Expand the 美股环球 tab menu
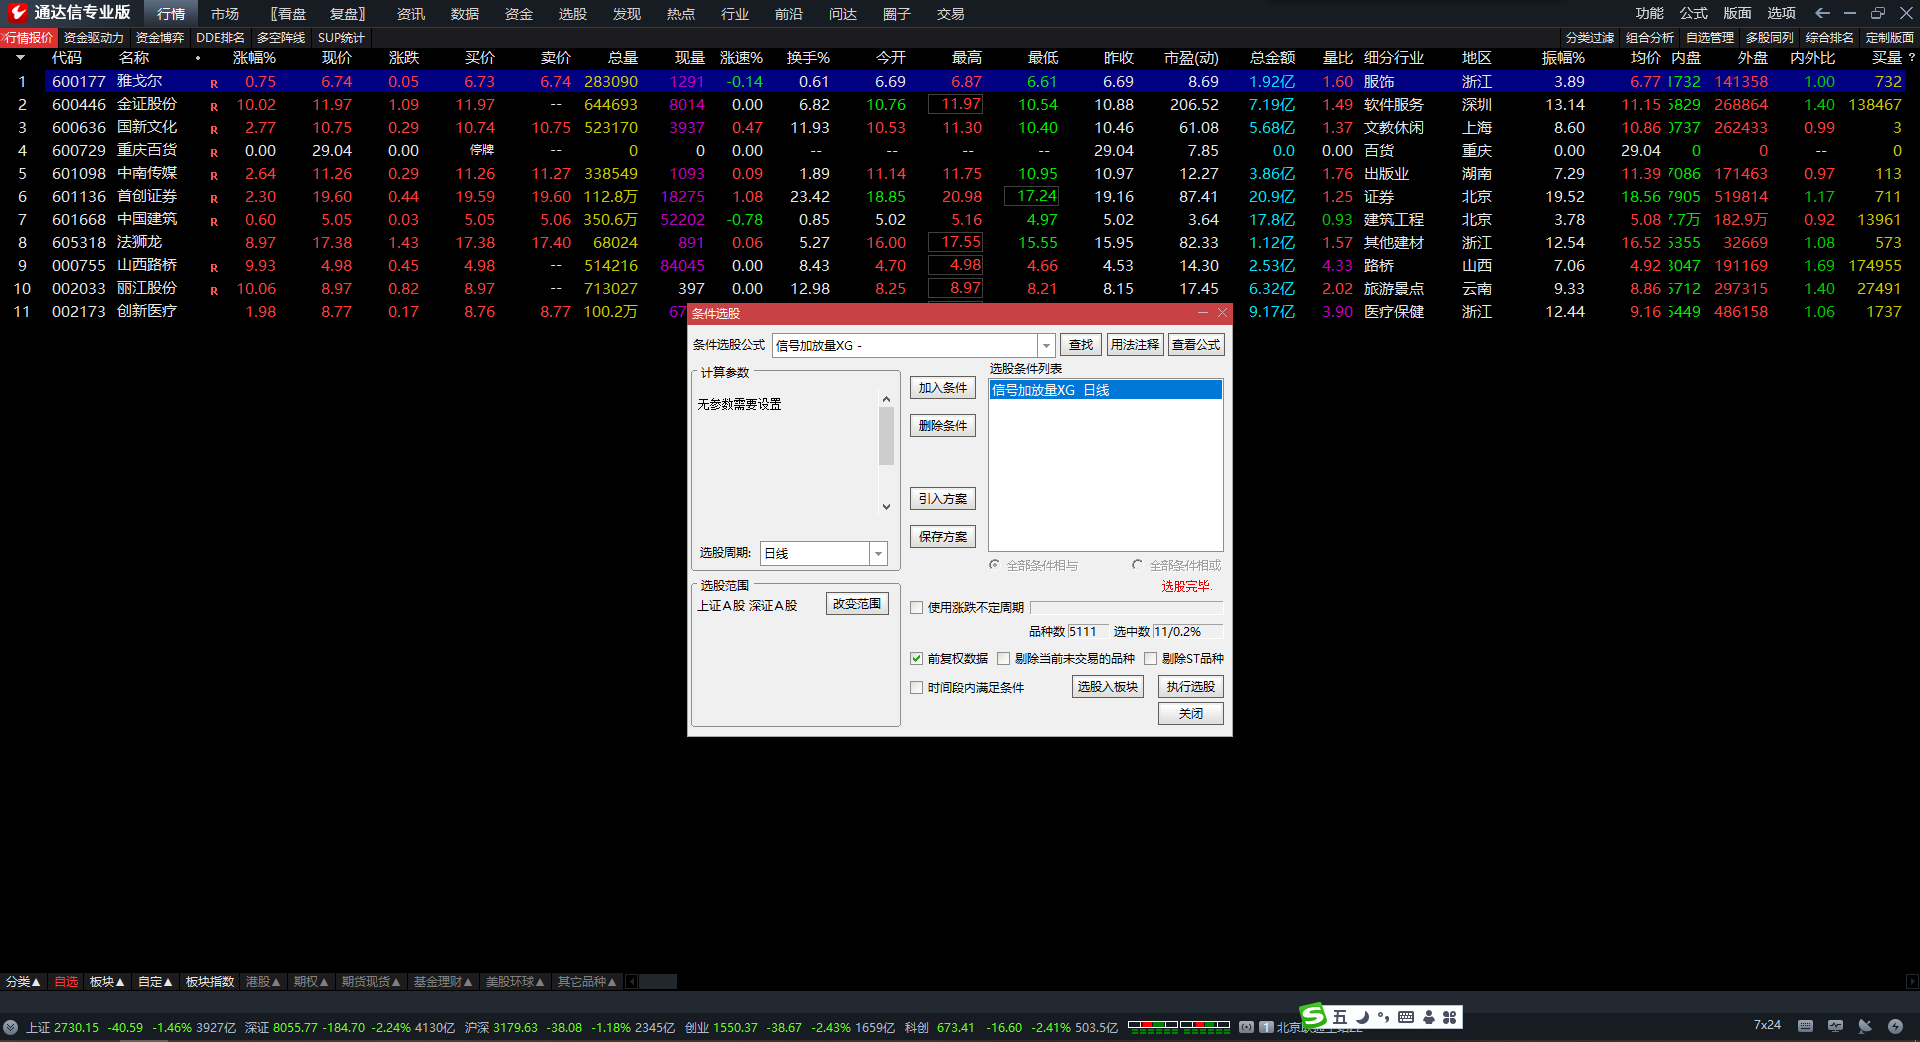Screen dimensions: 1920x1042 (515, 982)
